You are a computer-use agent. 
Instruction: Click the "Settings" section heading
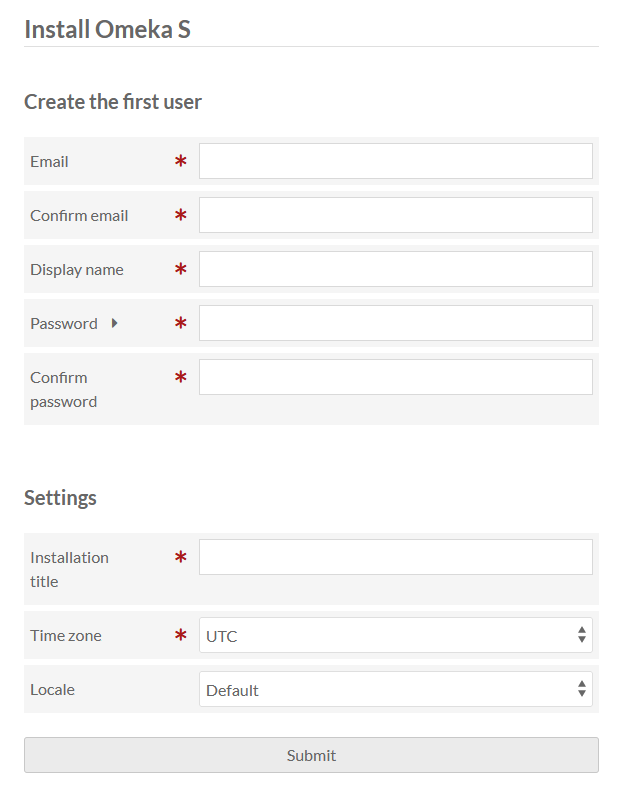coord(60,498)
